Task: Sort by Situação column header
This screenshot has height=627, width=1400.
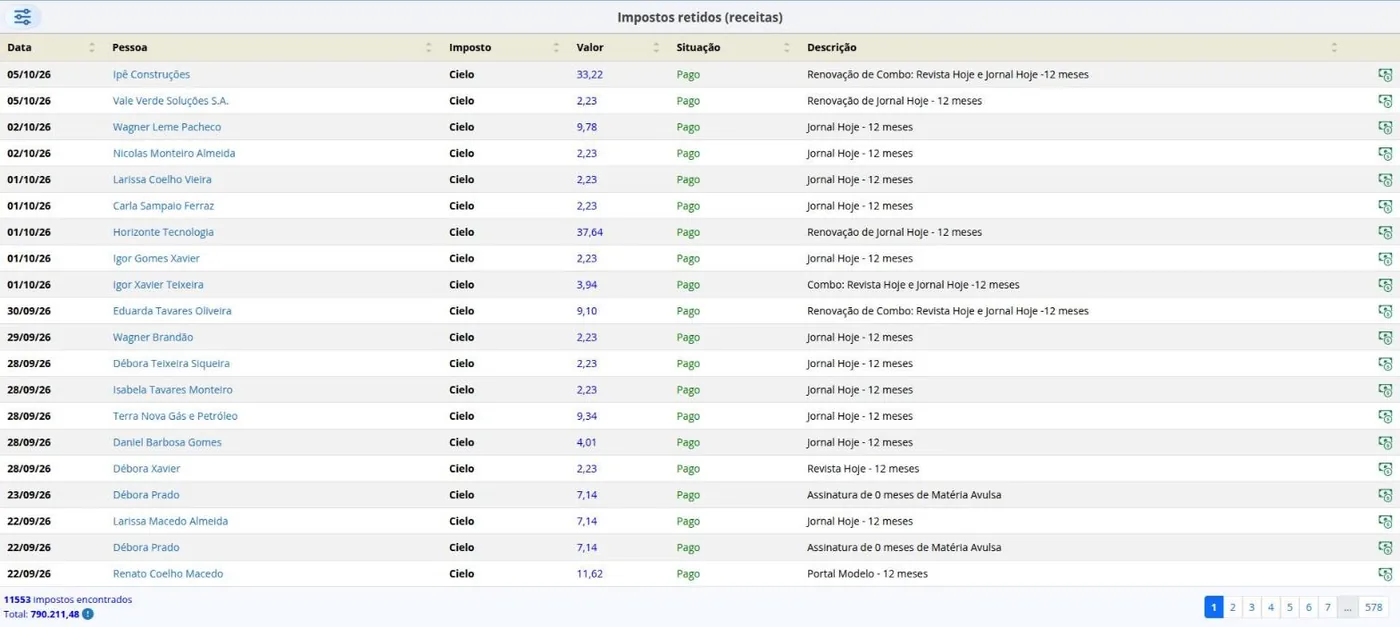Action: 698,47
